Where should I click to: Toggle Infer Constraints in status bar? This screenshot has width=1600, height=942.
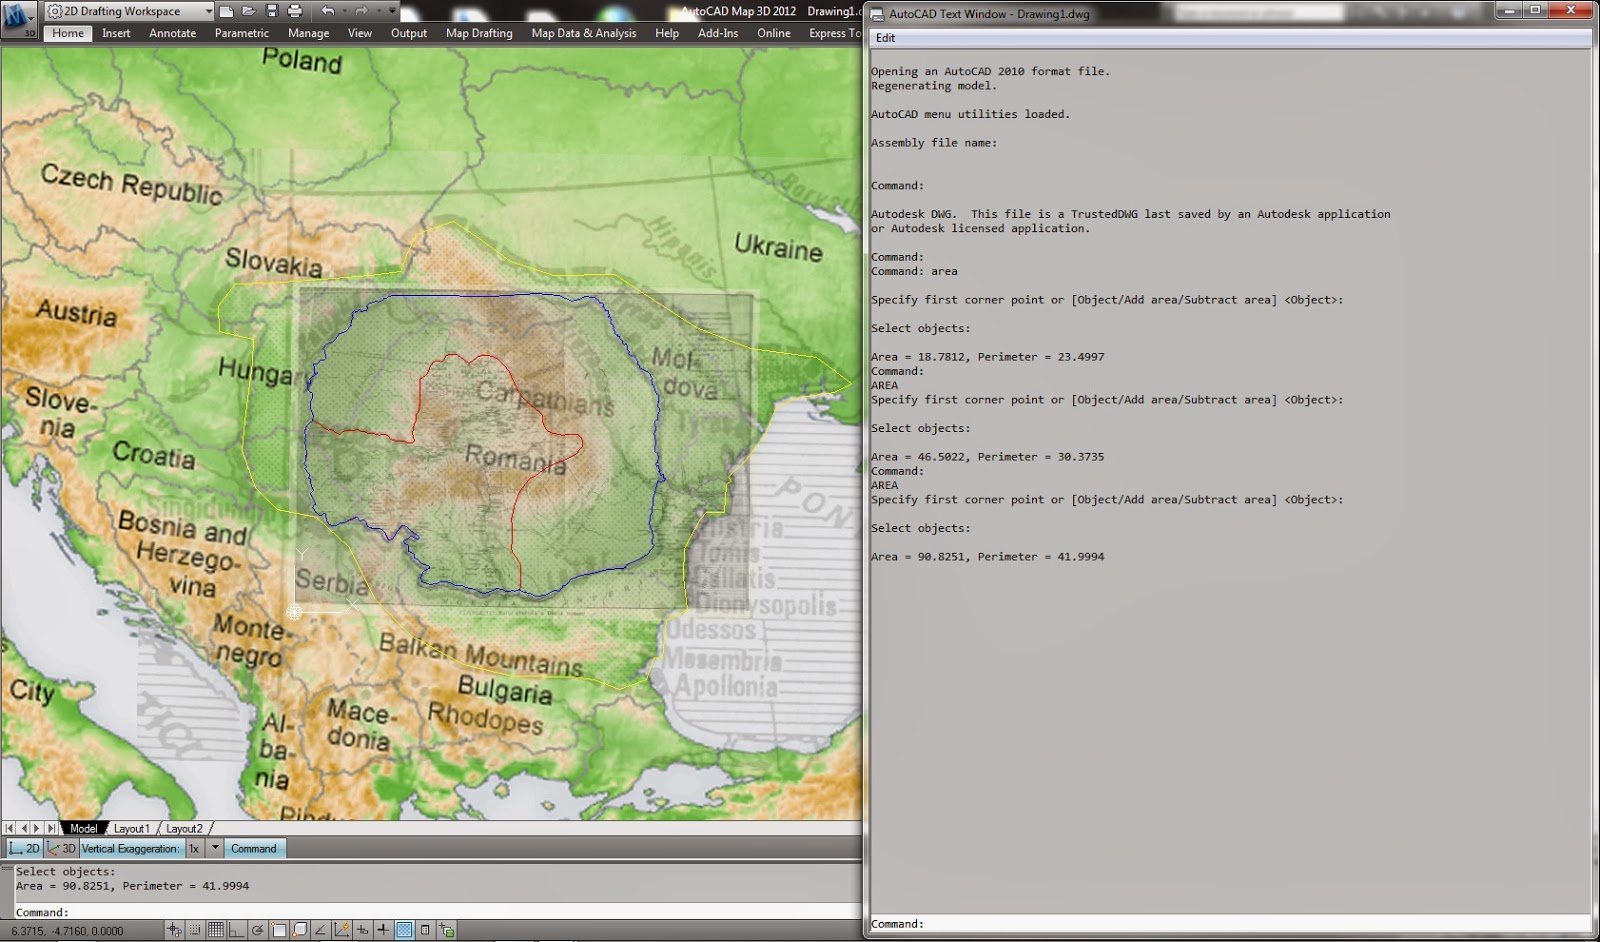pos(175,930)
